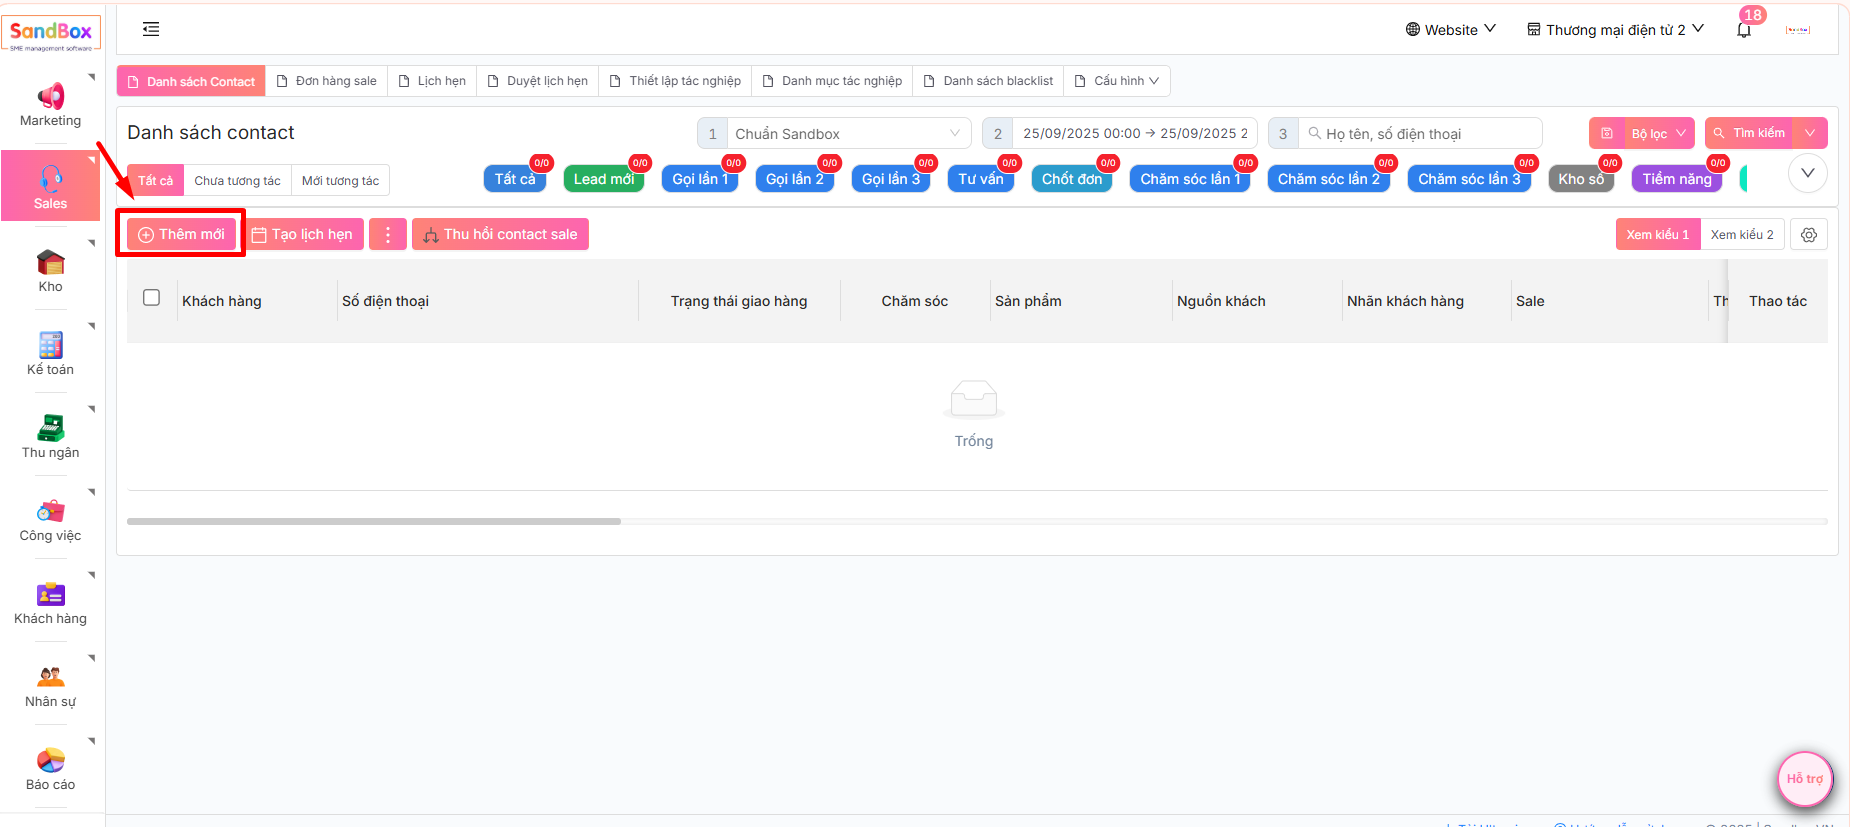Viewport: 1850px width, 827px height.
Task: Click the horizontal table scrollbar
Action: coord(374,521)
